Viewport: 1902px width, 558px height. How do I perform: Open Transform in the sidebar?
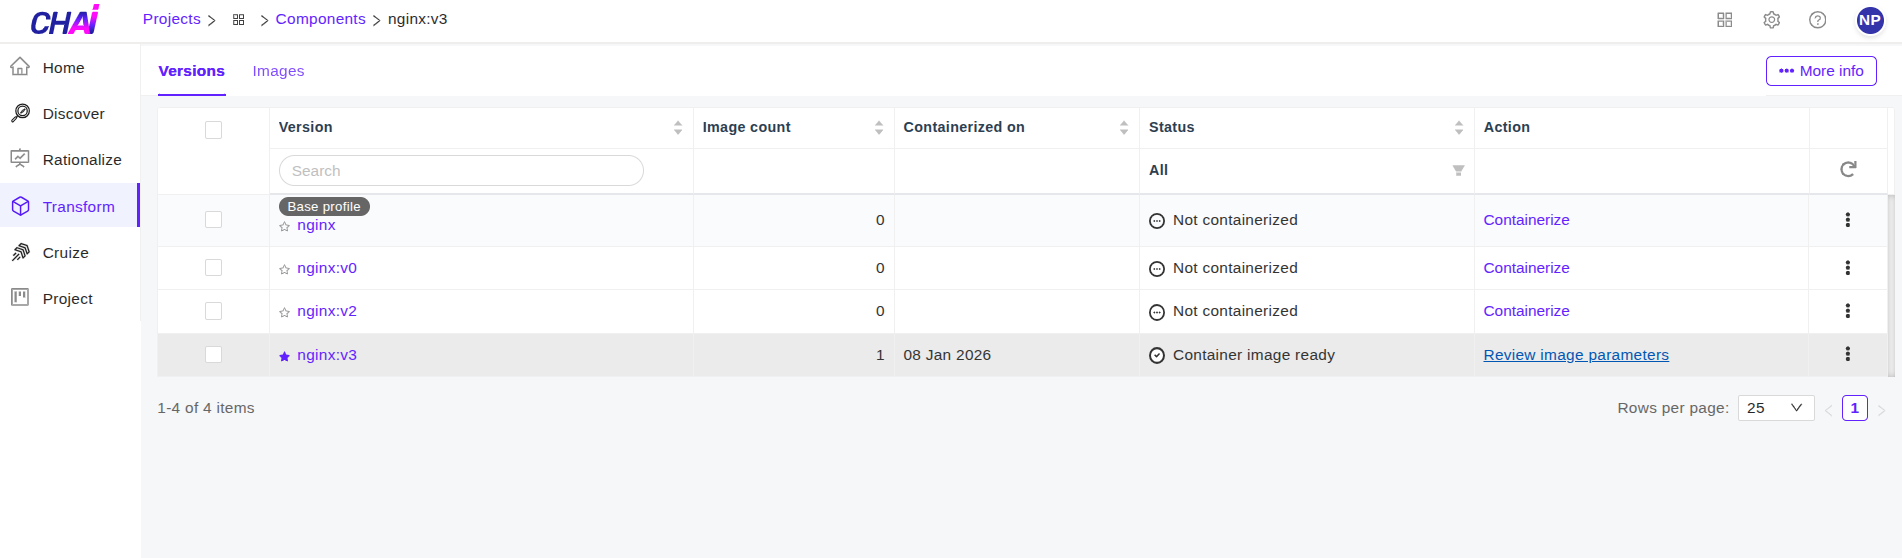point(78,207)
